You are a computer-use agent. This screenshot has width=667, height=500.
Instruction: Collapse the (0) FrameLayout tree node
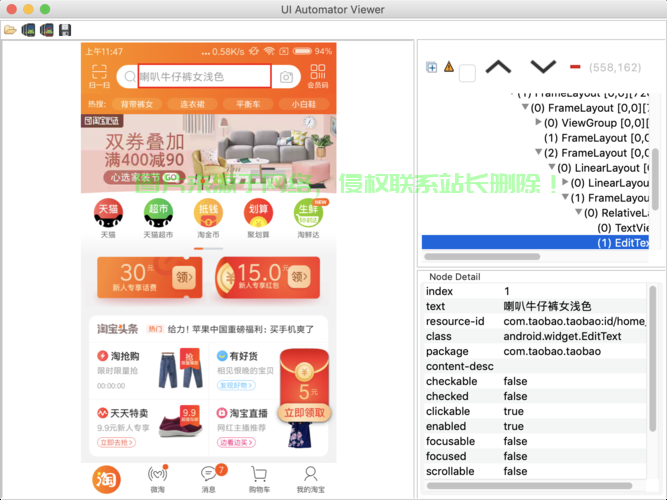[525, 107]
